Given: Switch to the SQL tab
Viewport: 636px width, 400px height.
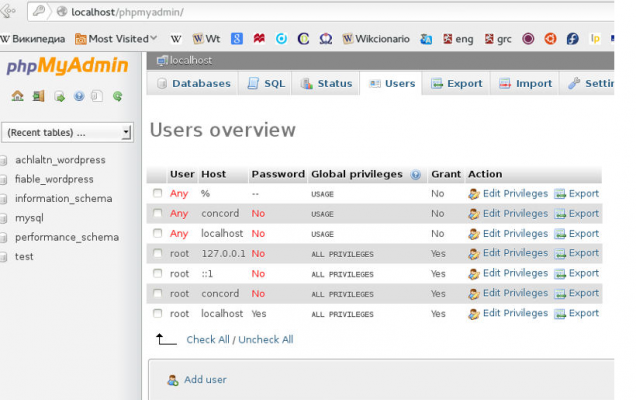Looking at the screenshot, I should (x=266, y=84).
